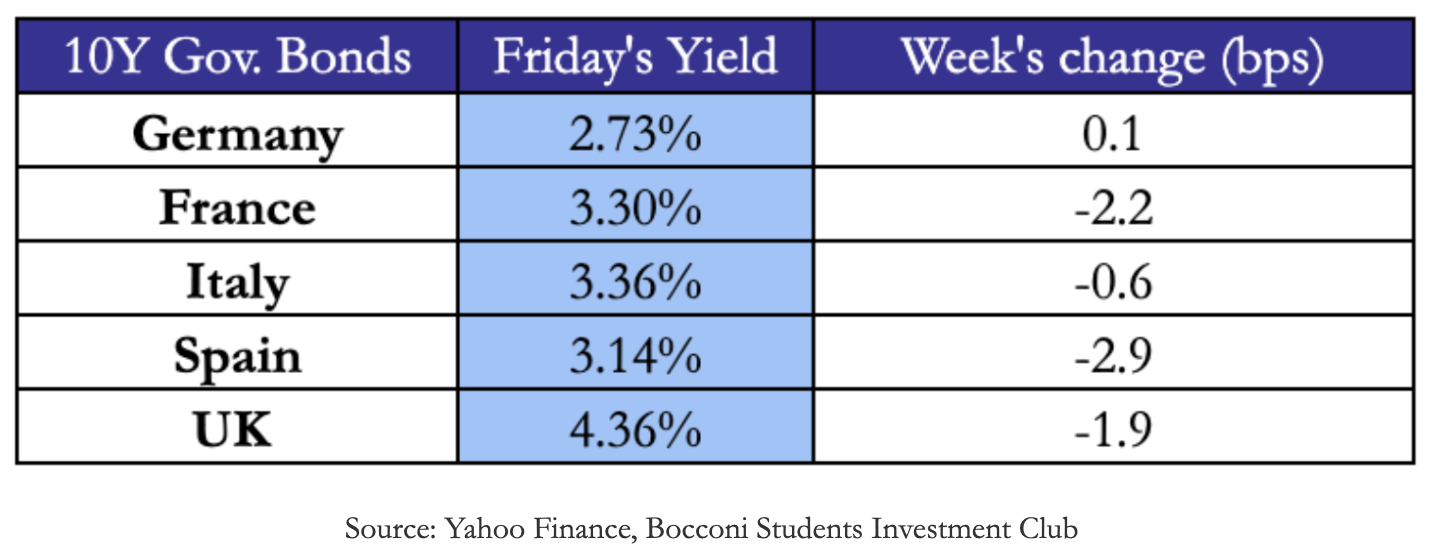Click the UK's -1.9 weekly change value
Viewport: 1444px width, 560px height.
(x=1112, y=430)
